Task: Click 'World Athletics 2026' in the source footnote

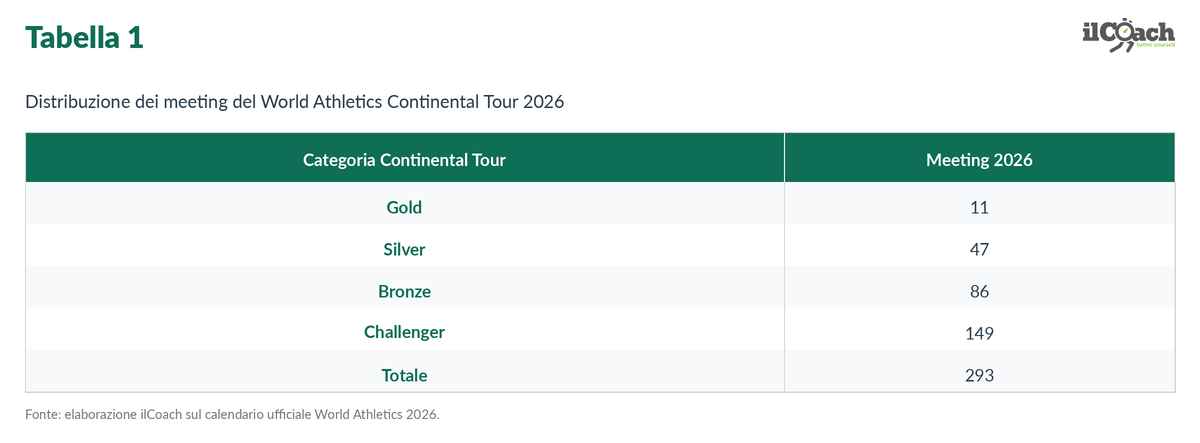Action: point(376,414)
